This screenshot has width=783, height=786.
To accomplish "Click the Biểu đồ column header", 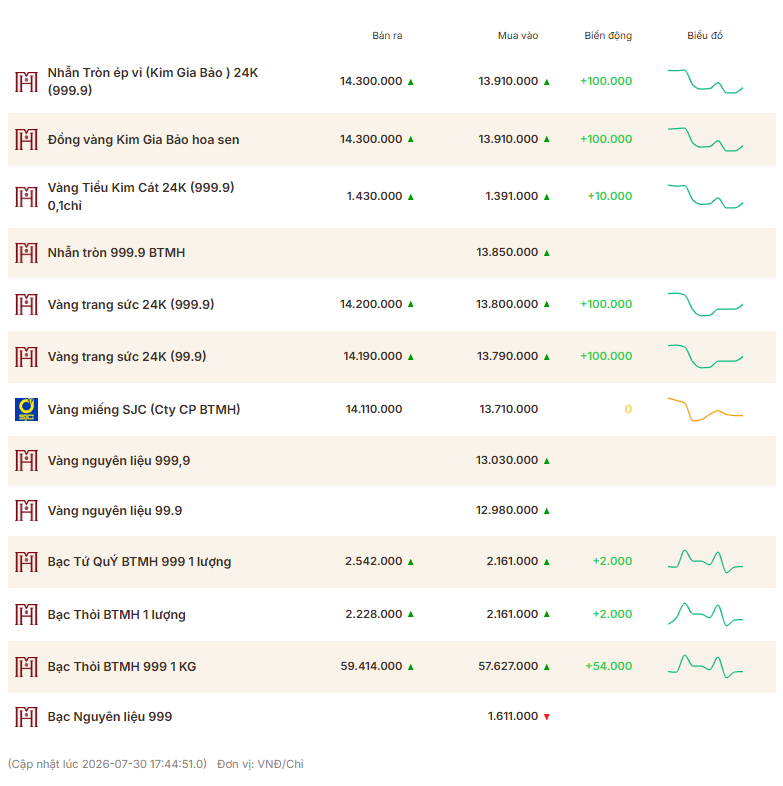I will [x=705, y=36].
